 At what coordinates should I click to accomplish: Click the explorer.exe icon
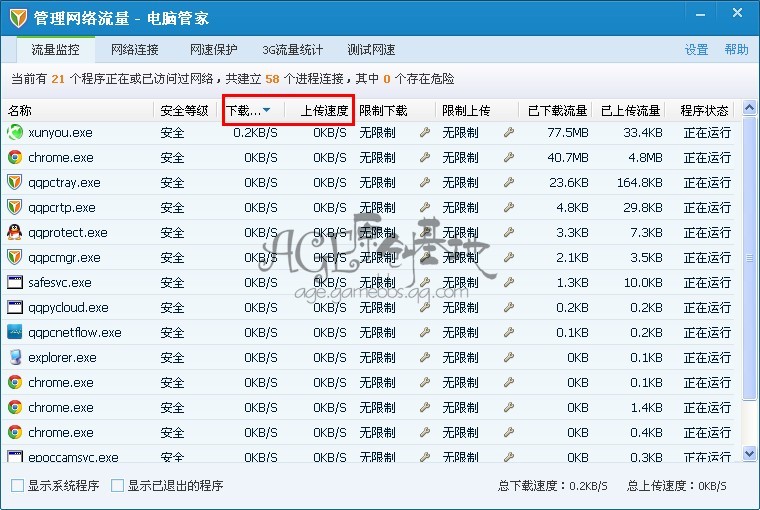(x=15, y=357)
